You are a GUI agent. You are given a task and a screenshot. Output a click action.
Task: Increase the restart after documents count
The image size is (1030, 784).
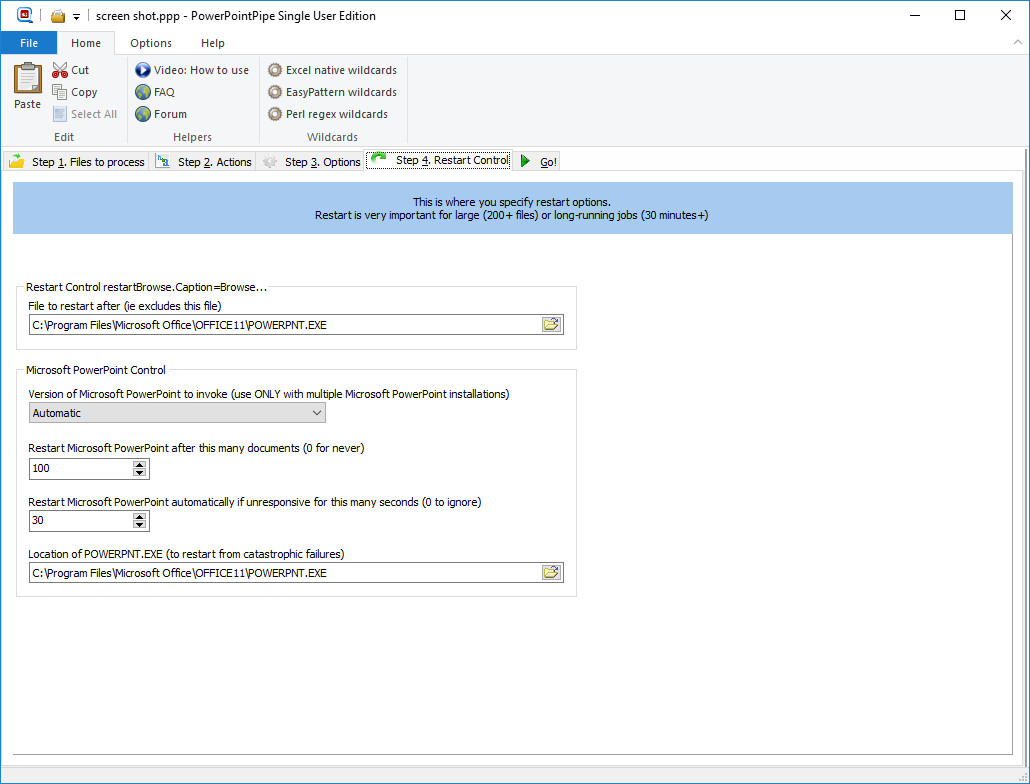click(140, 464)
